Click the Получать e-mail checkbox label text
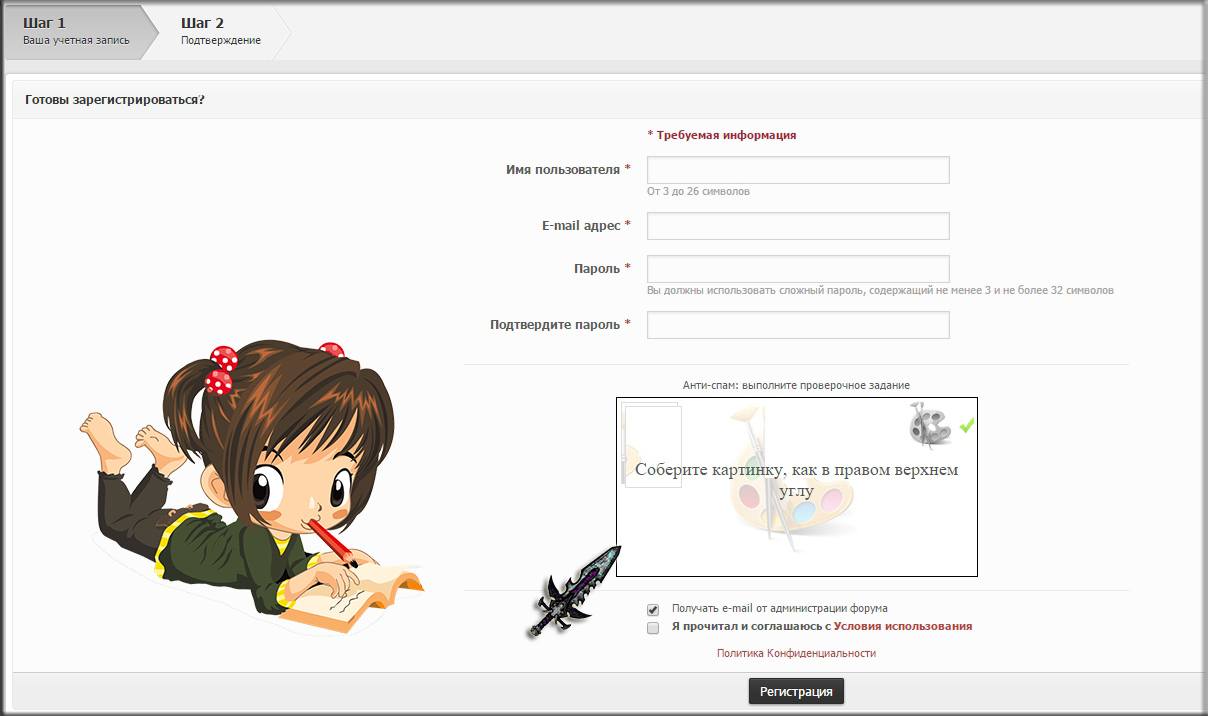 click(x=779, y=608)
